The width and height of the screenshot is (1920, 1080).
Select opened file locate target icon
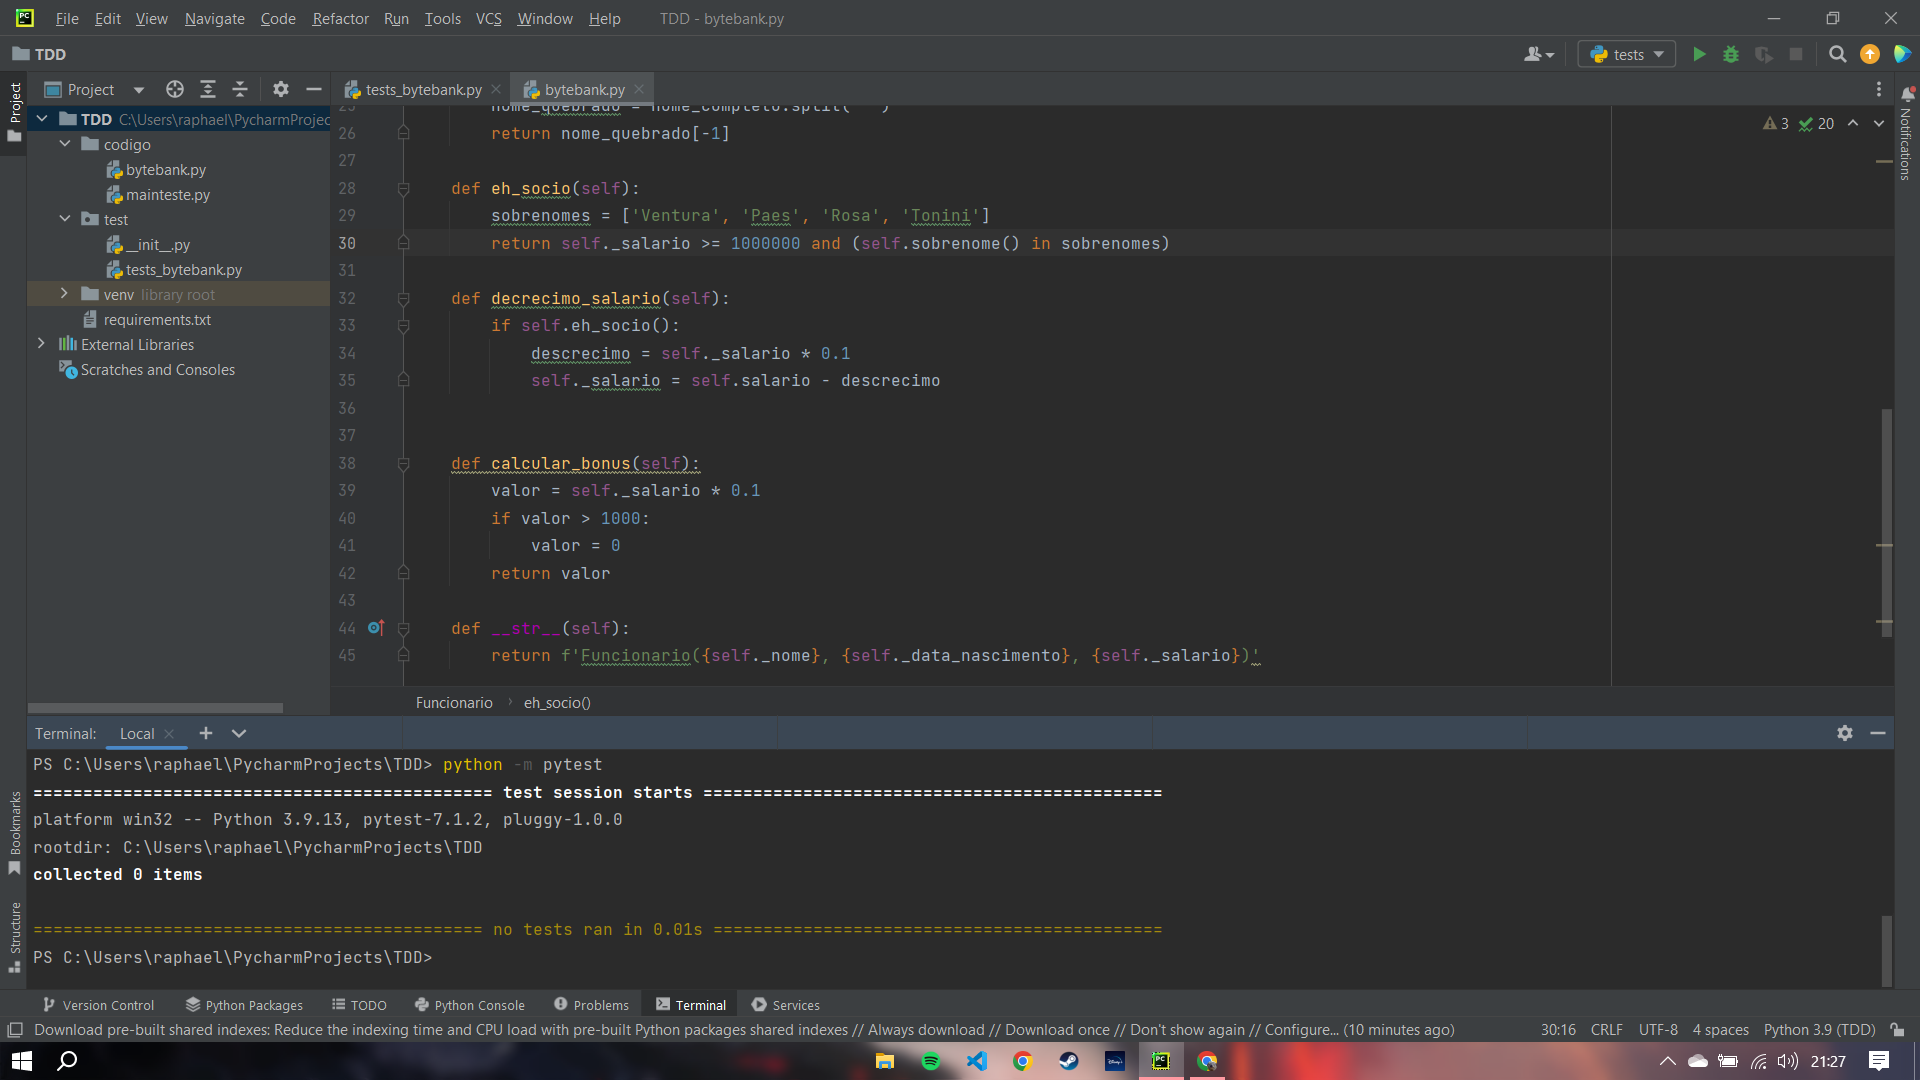(175, 89)
